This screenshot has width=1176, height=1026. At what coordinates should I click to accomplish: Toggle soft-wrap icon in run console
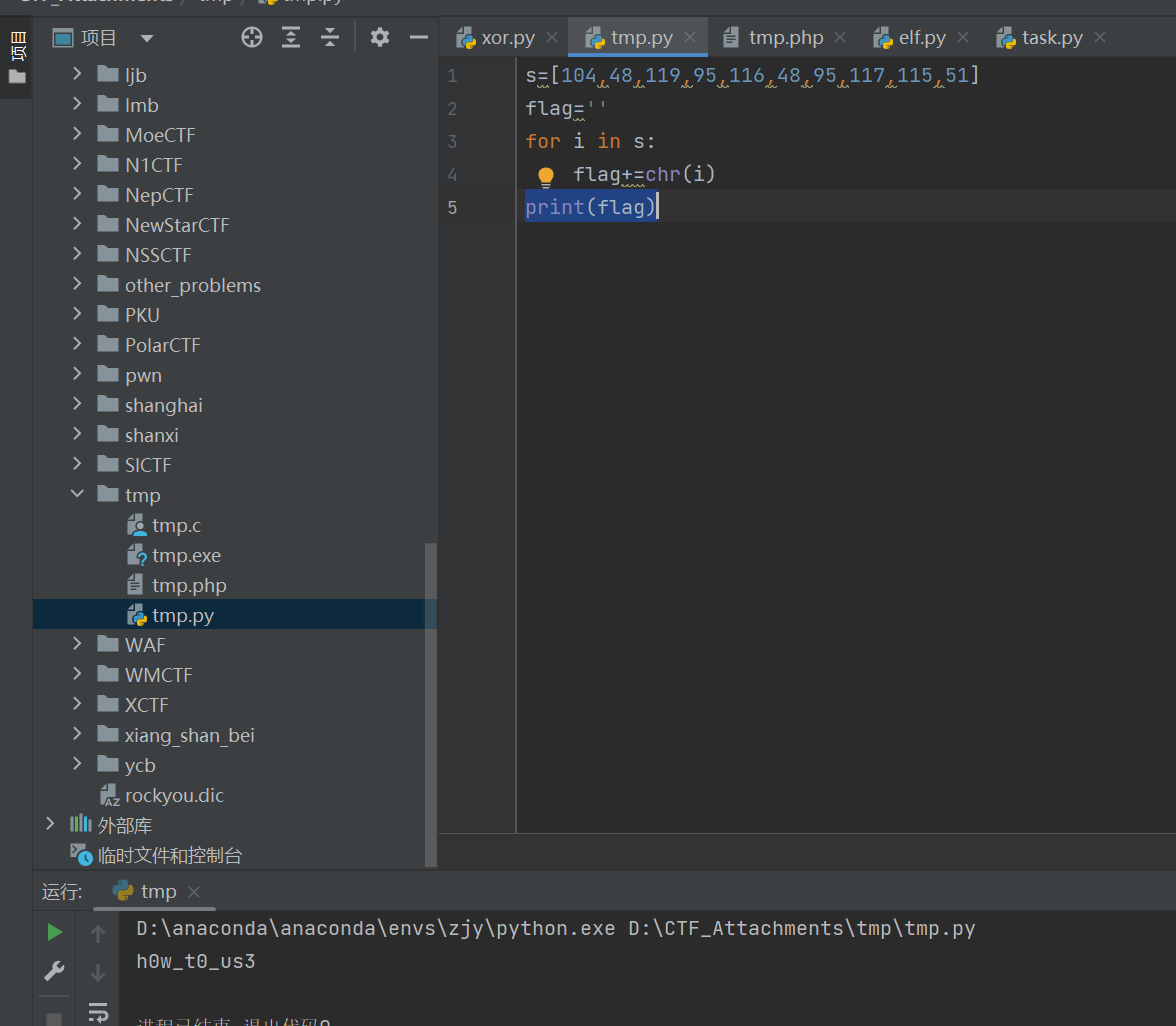(x=98, y=1012)
